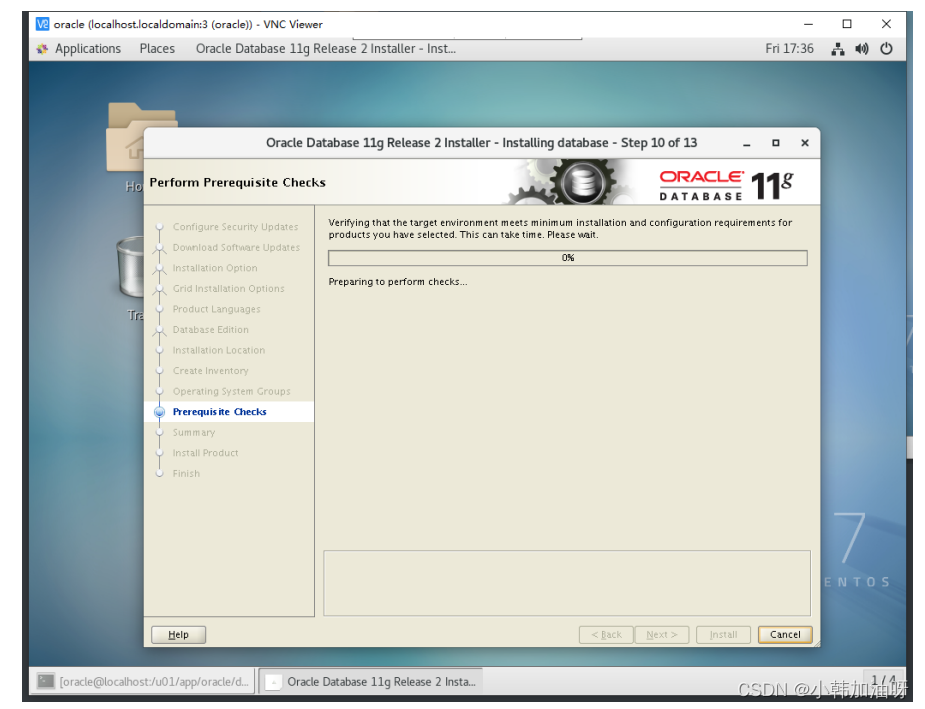Select Prerequisite Checks step
The height and width of the screenshot is (709, 925).
click(x=219, y=412)
